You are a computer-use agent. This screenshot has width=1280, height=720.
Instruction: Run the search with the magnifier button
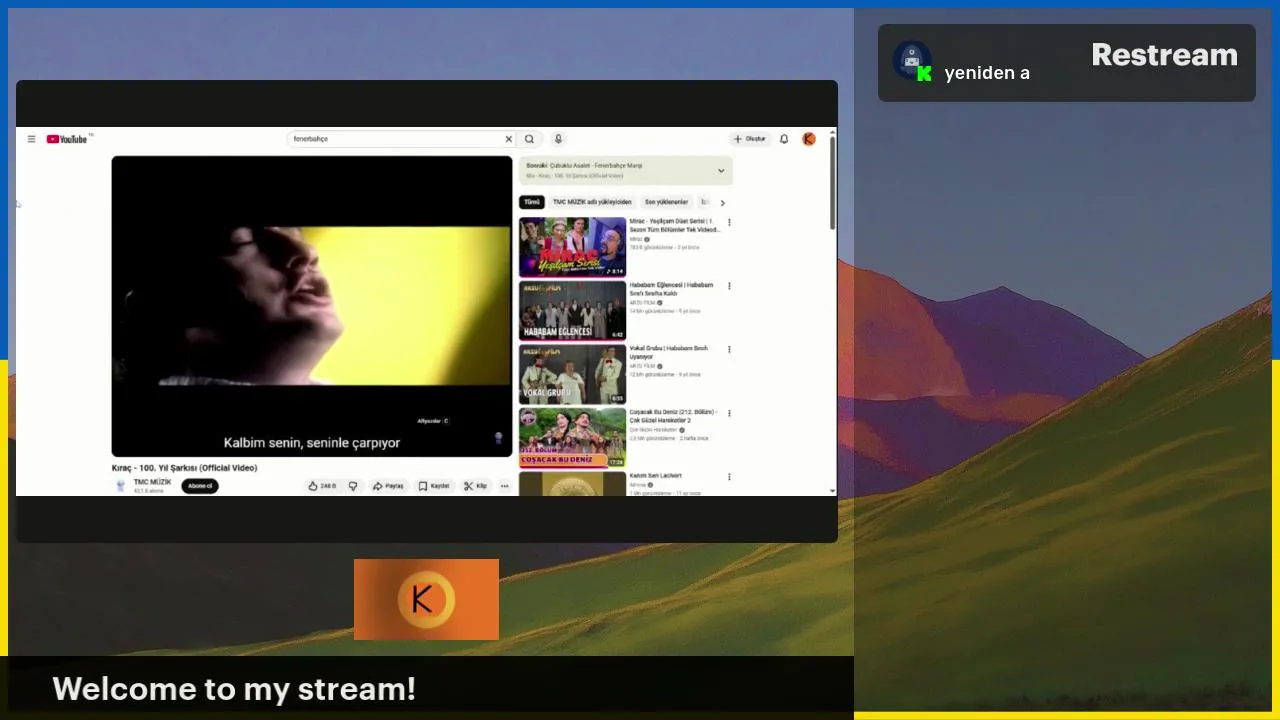(530, 139)
